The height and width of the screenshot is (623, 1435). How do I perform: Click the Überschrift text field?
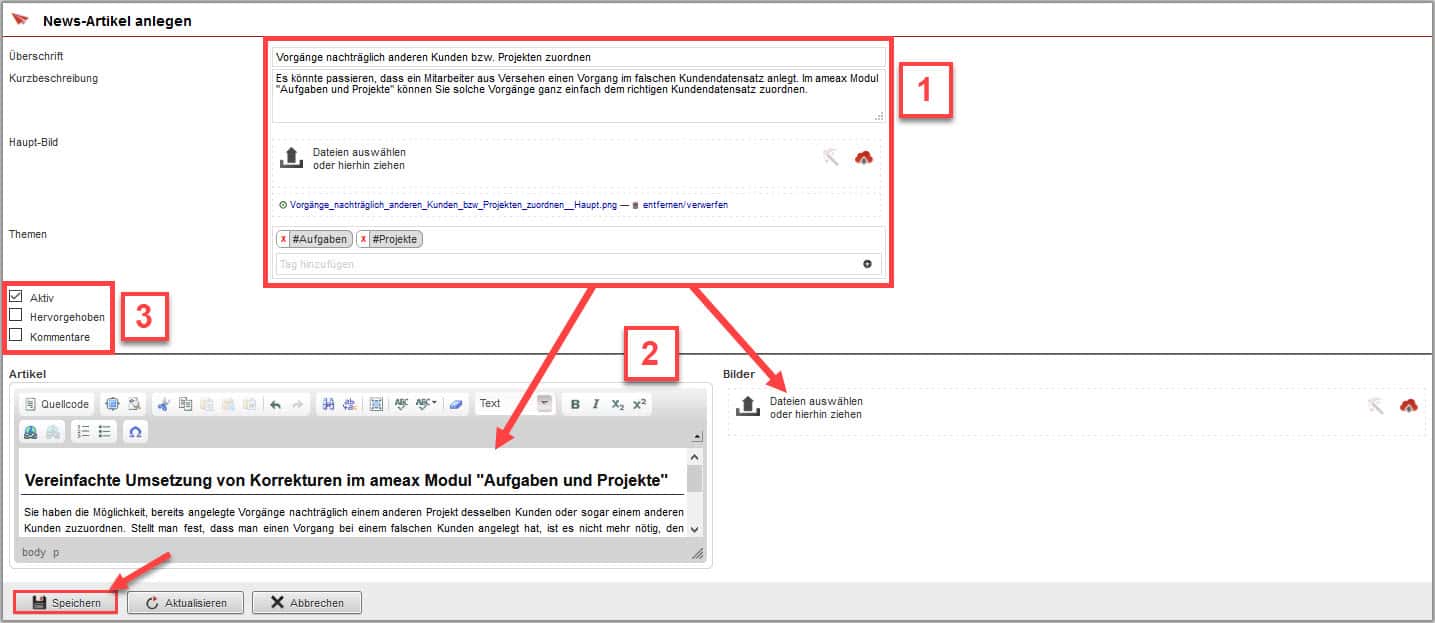tap(578, 57)
